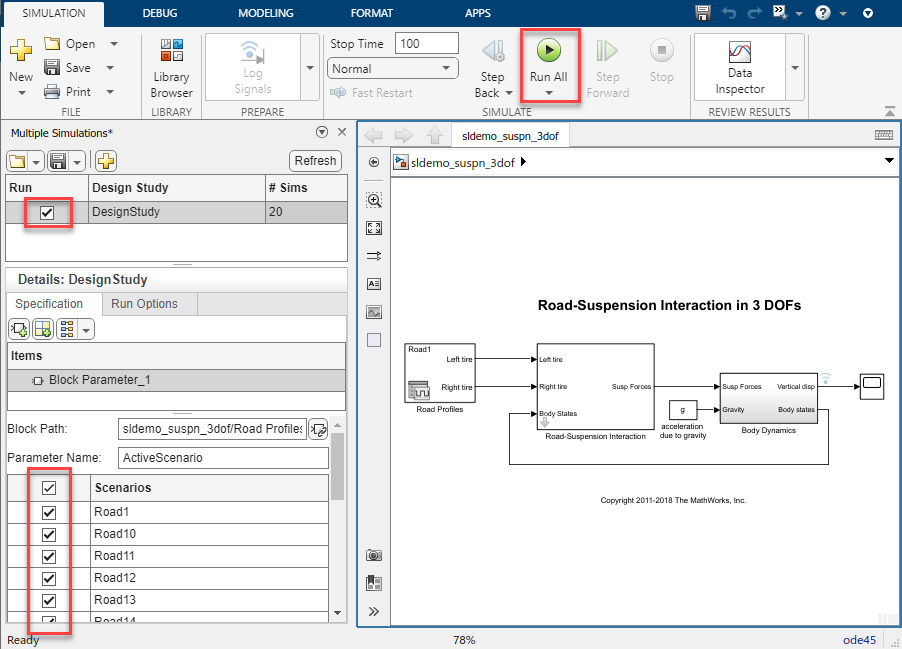The width and height of the screenshot is (902, 649).
Task: Click the Refresh button
Action: pos(315,161)
